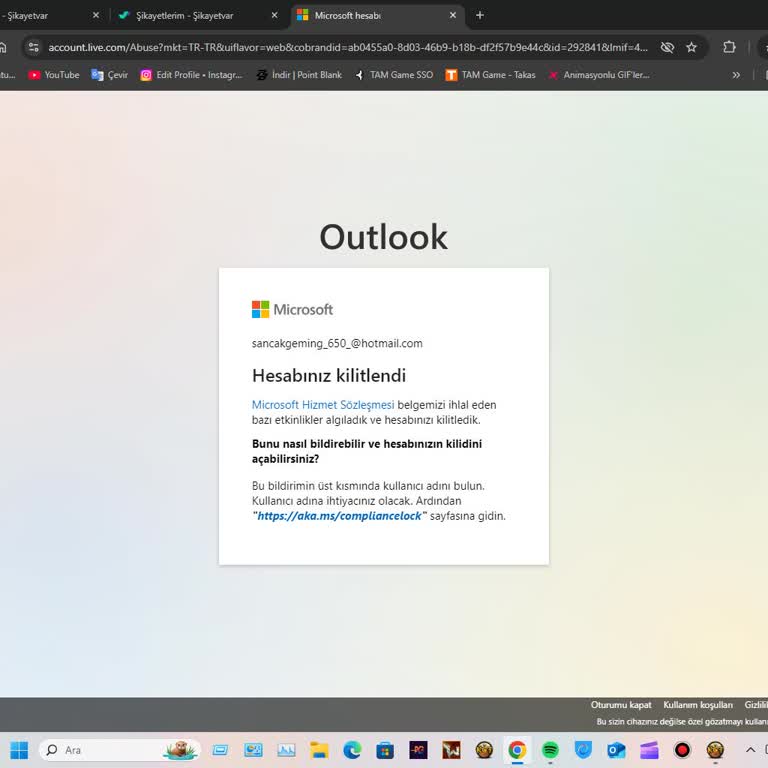Open Çevir bookmark
The width and height of the screenshot is (768, 768).
pyautogui.click(x=110, y=75)
